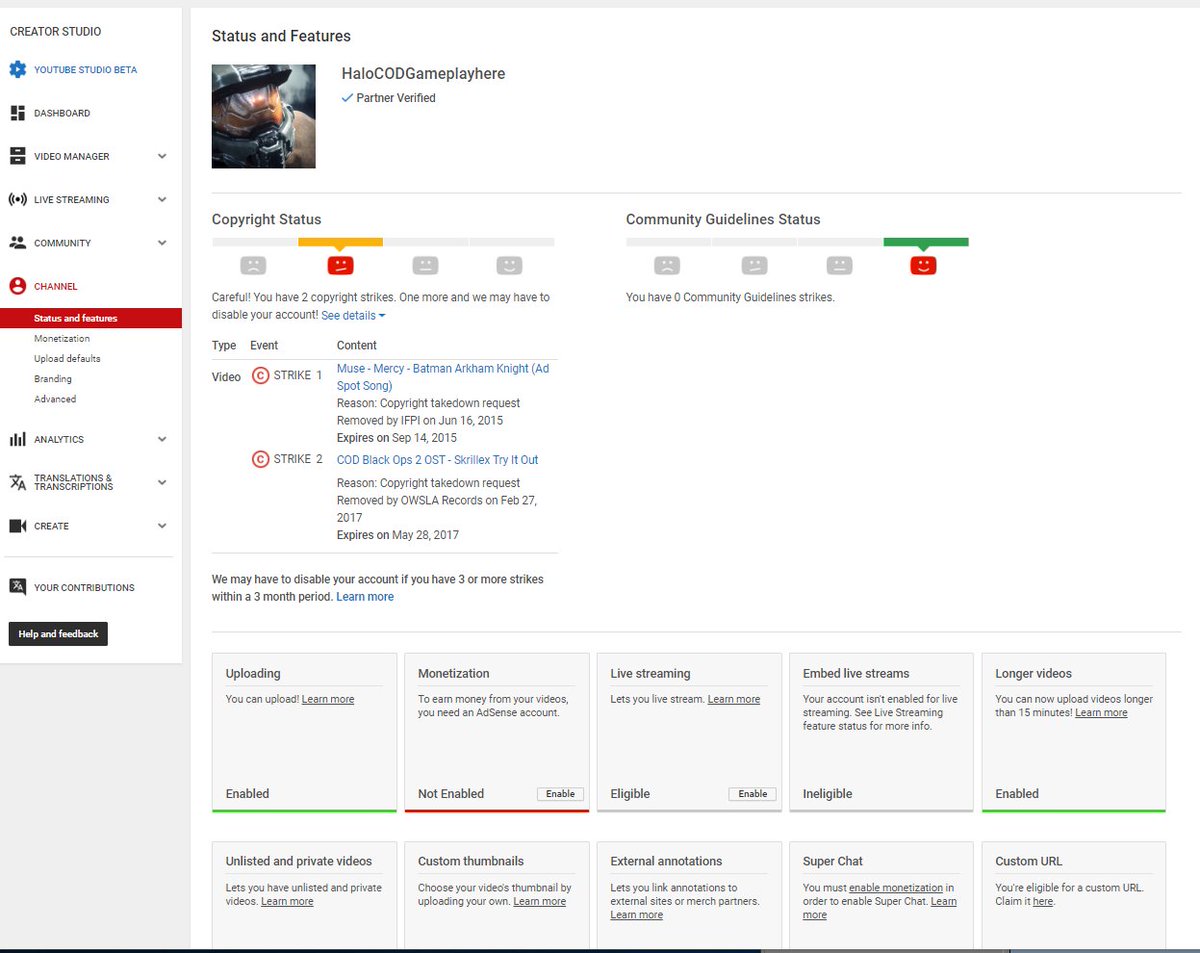This screenshot has height=953, width=1200.
Task: Open Your Contributions in the sidebar
Action: (x=84, y=587)
